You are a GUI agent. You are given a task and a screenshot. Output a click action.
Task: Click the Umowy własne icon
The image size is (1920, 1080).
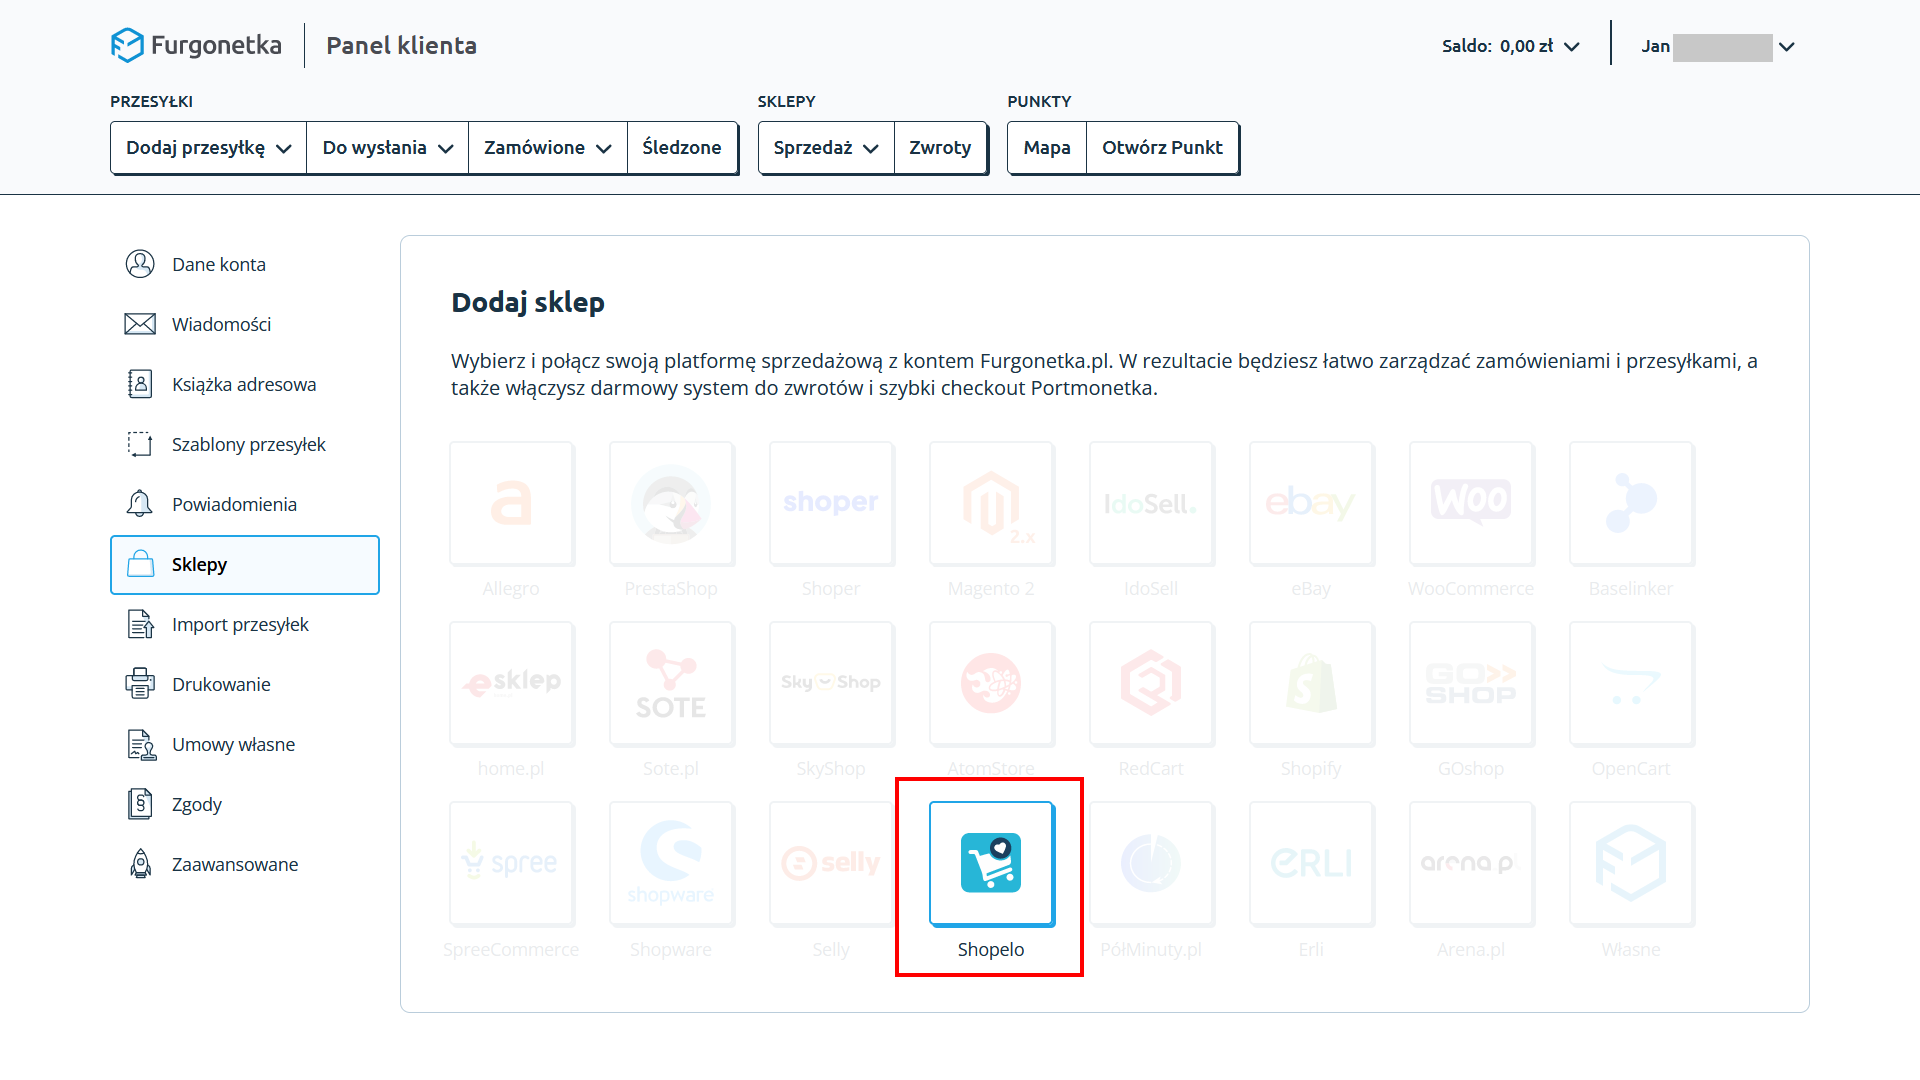pos(141,744)
